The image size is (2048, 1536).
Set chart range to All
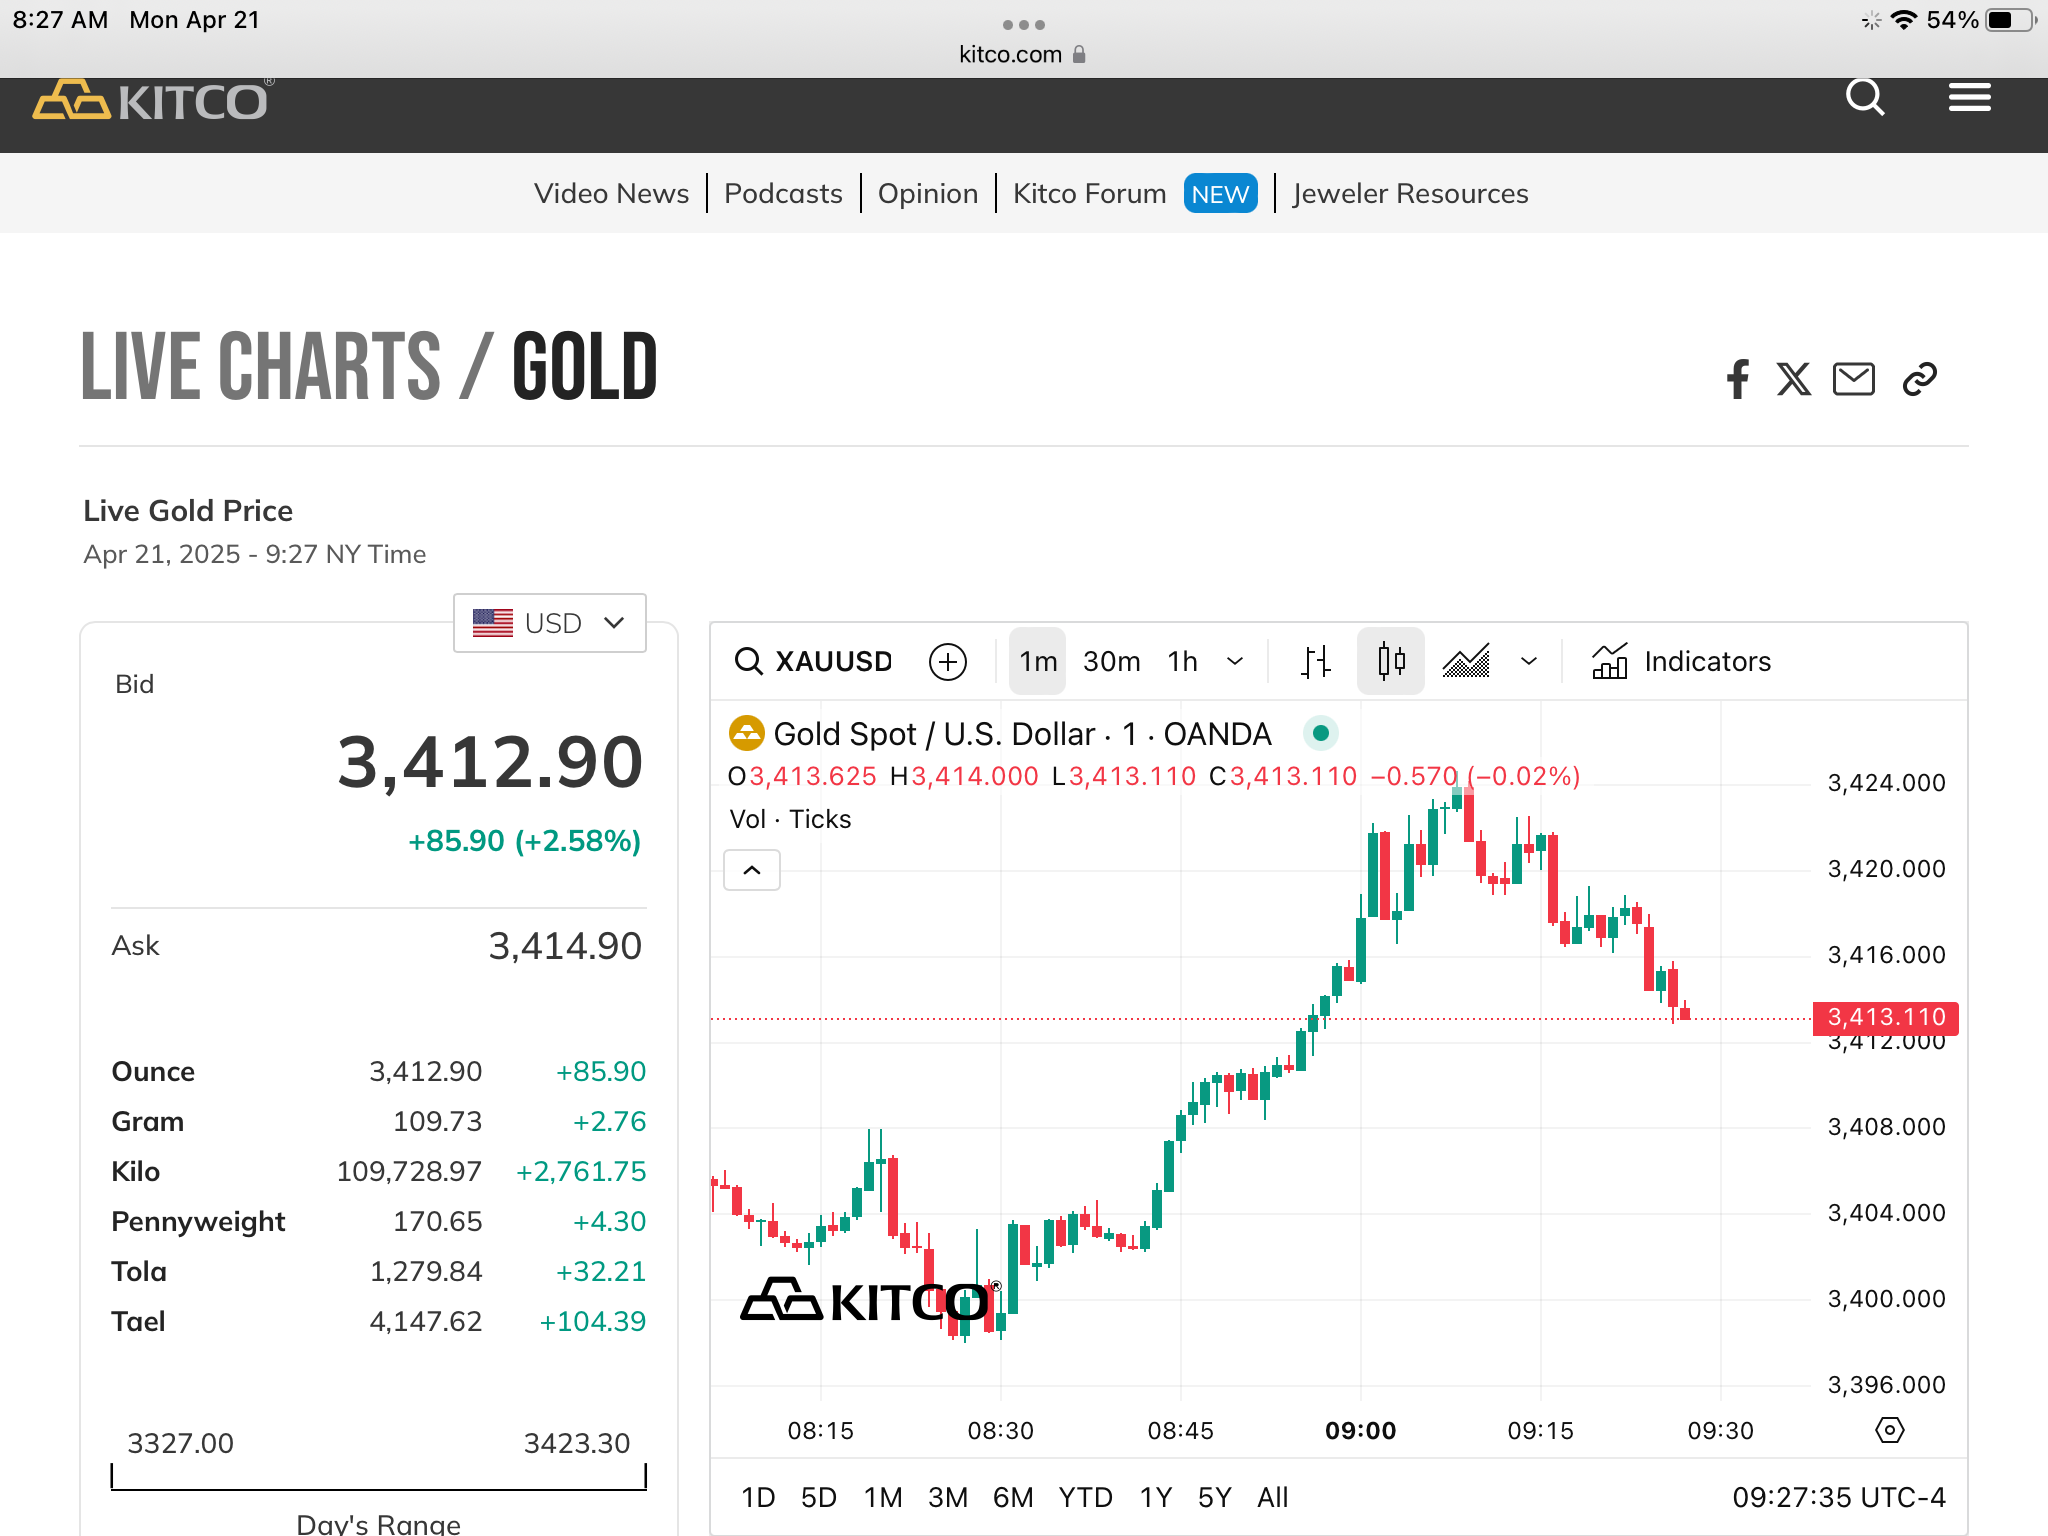coord(1273,1497)
